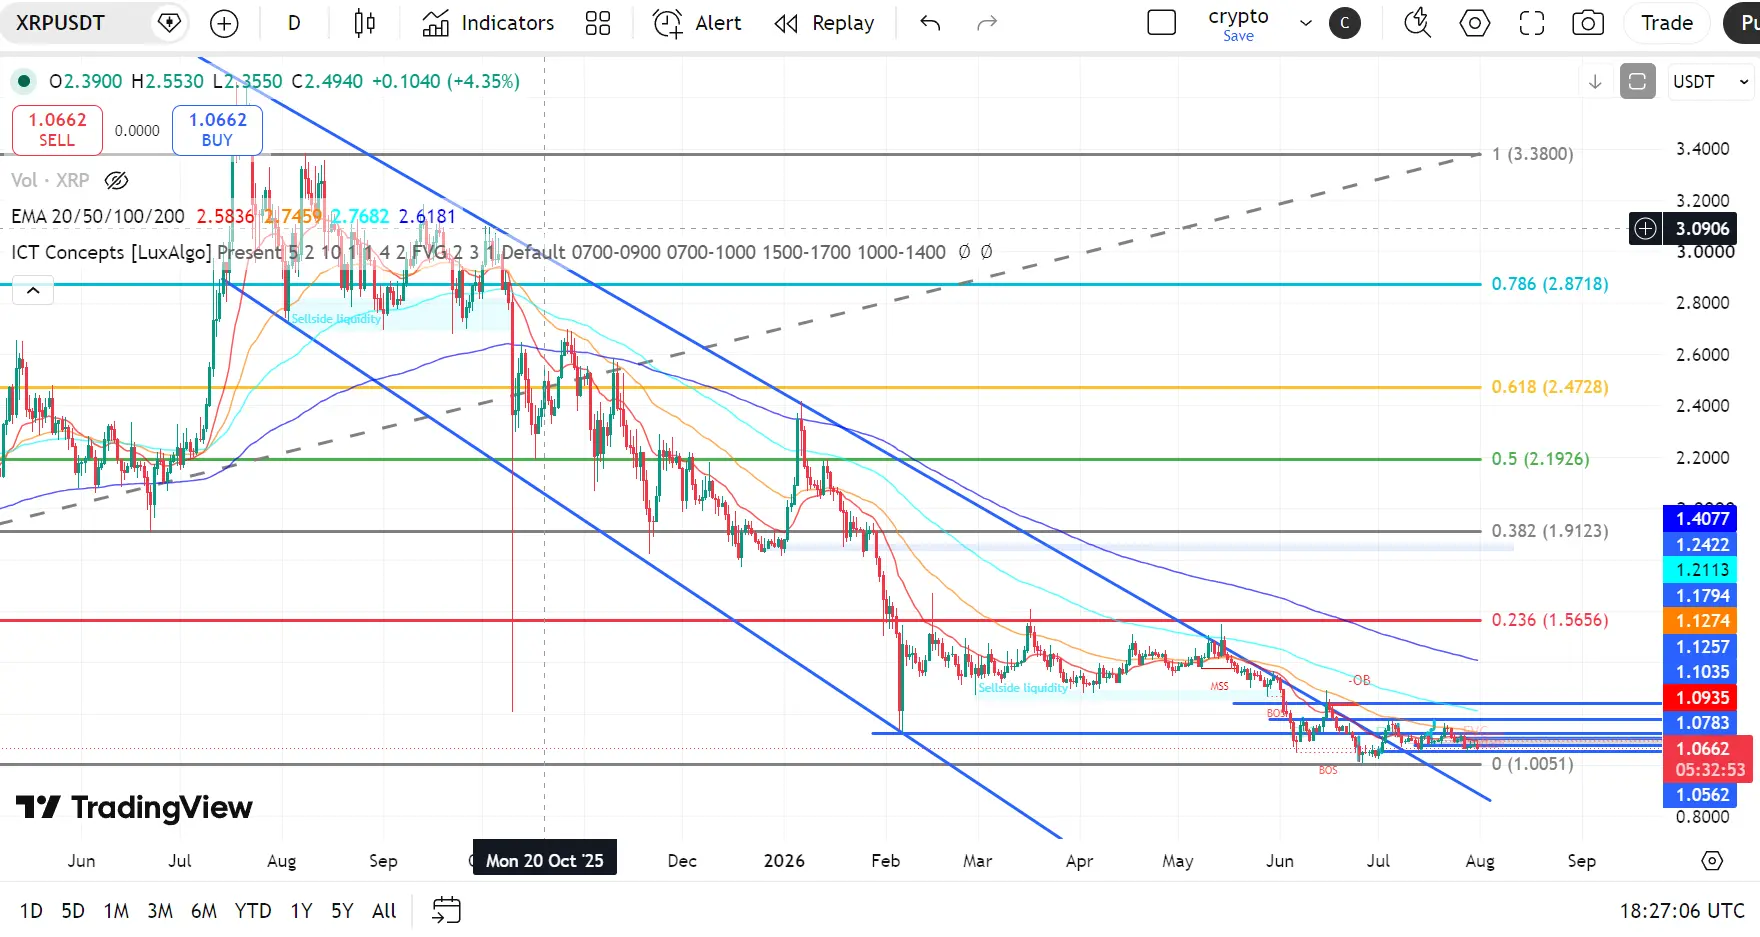Expand the layout dropdown arrow
Viewport: 1760px width, 937px height.
[x=1305, y=23]
